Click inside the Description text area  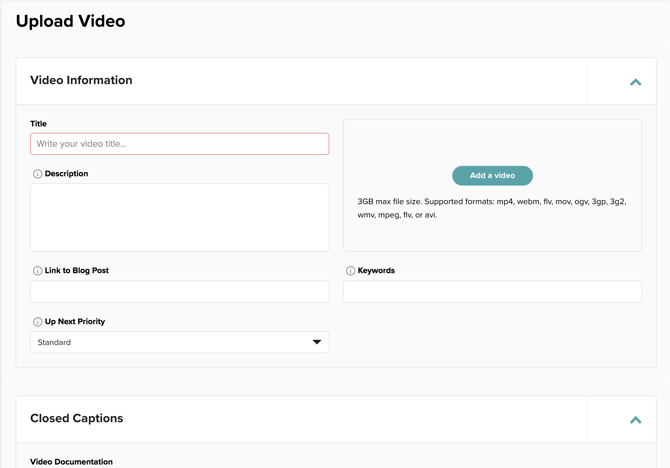pos(179,217)
